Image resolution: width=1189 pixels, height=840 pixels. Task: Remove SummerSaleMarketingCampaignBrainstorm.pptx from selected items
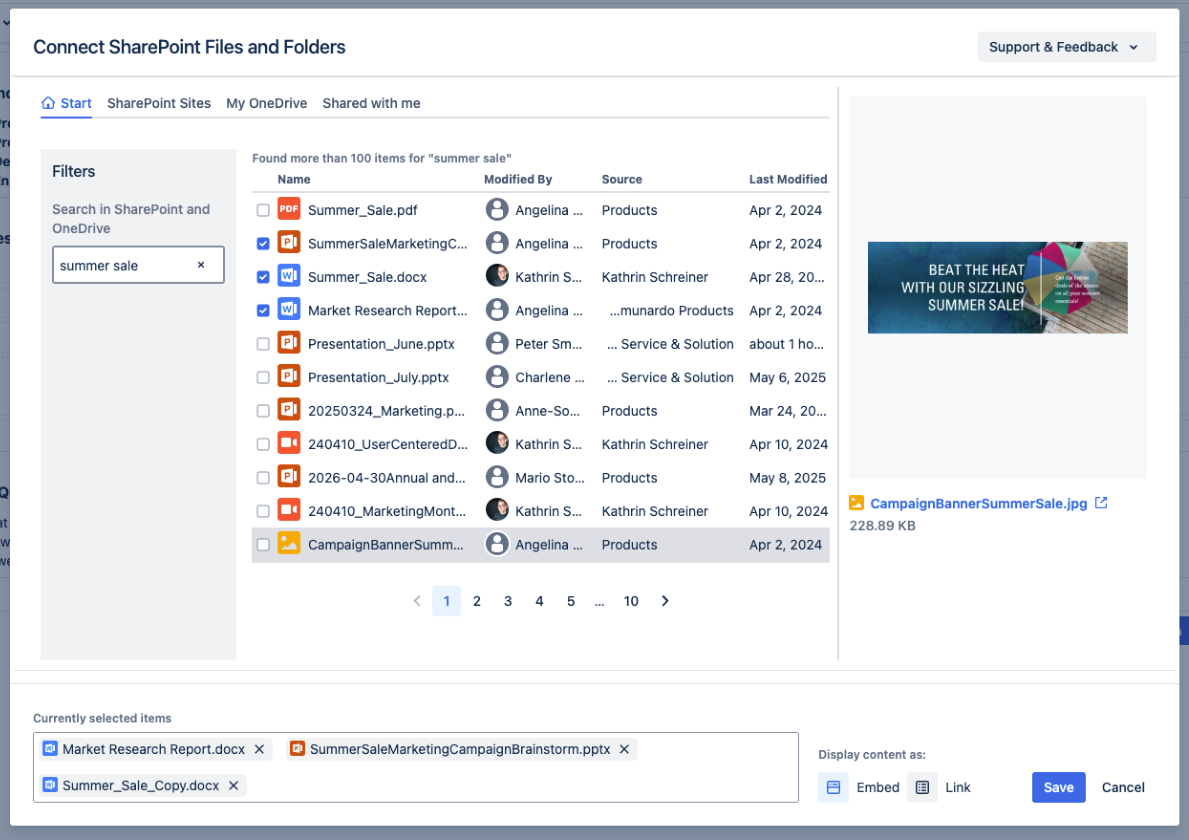[x=624, y=749]
